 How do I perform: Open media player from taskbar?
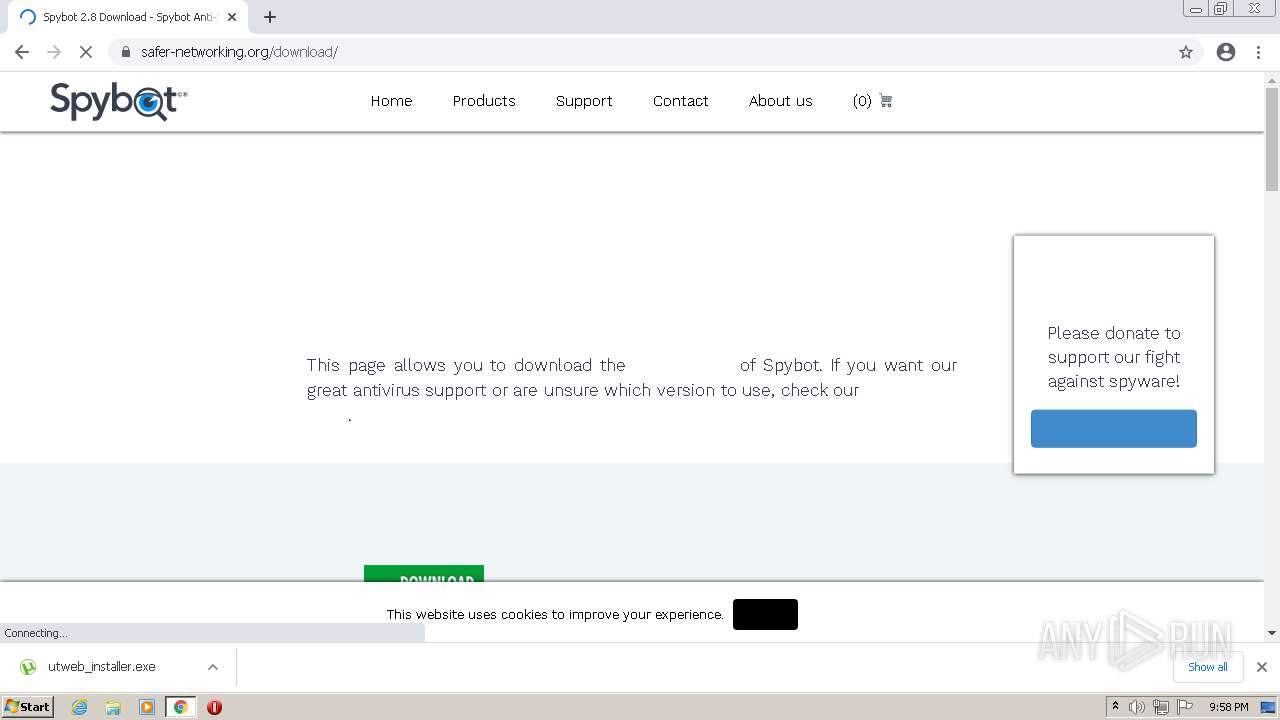pyautogui.click(x=147, y=707)
